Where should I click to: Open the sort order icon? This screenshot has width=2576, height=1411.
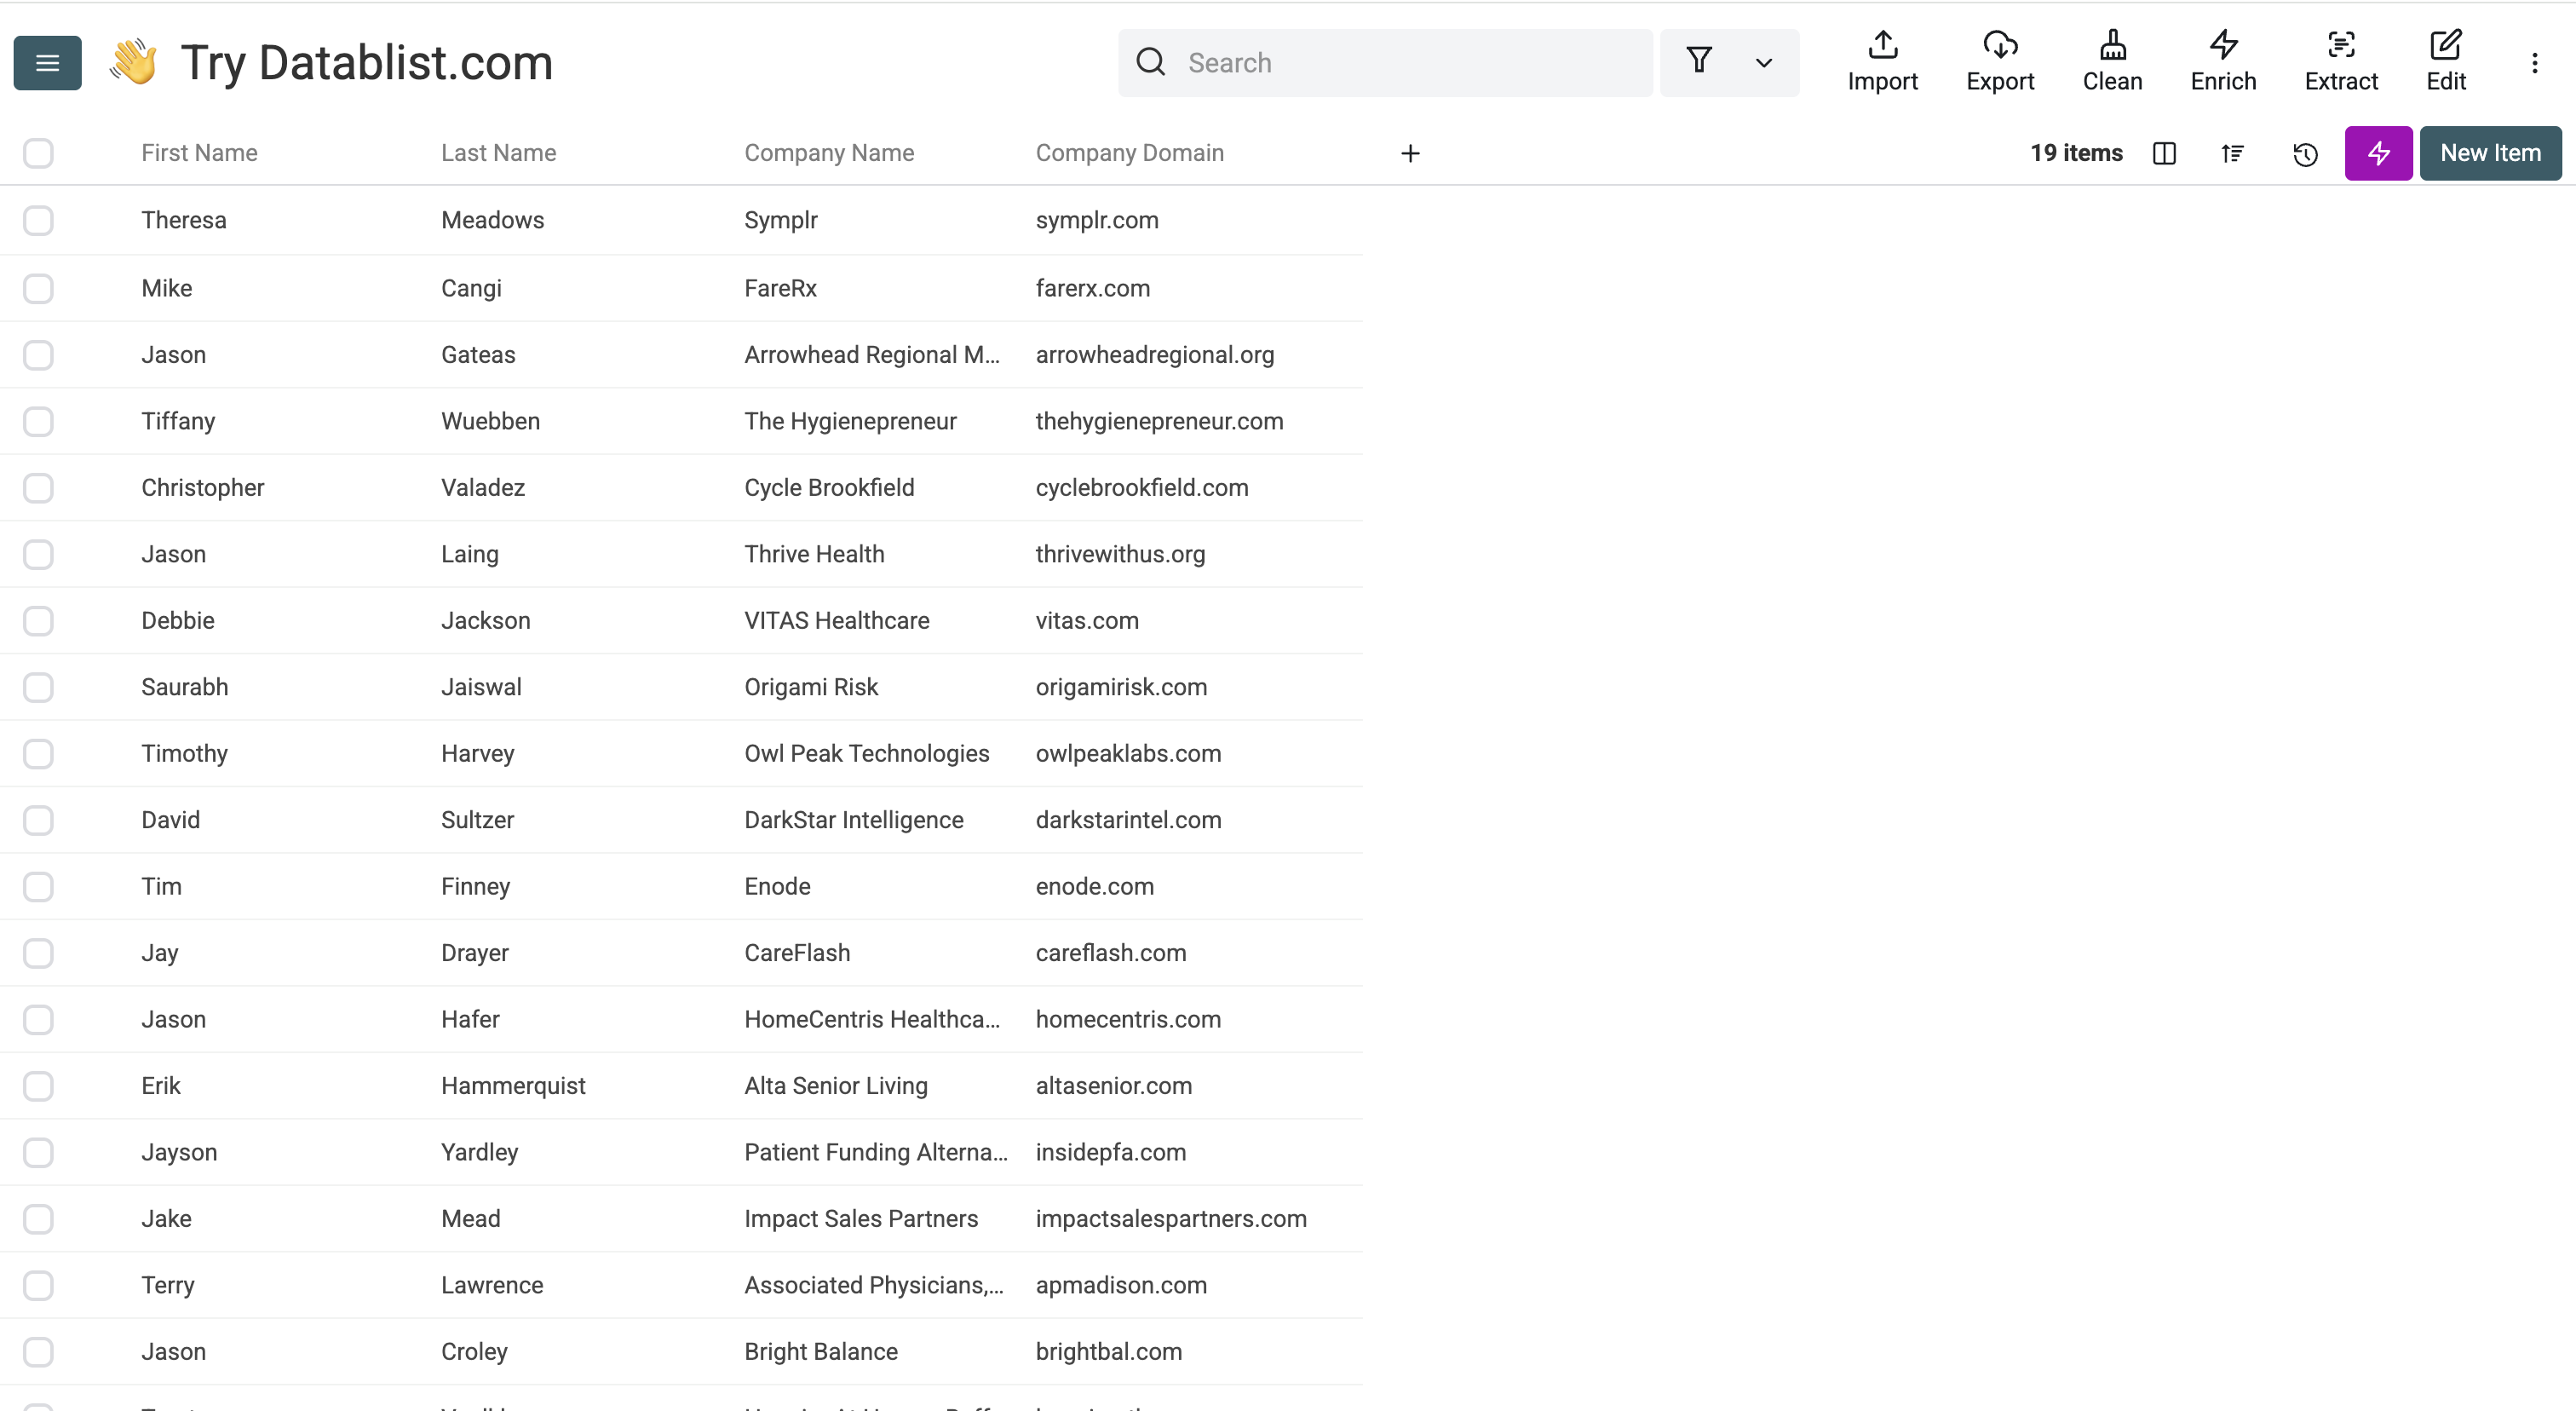(x=2232, y=153)
